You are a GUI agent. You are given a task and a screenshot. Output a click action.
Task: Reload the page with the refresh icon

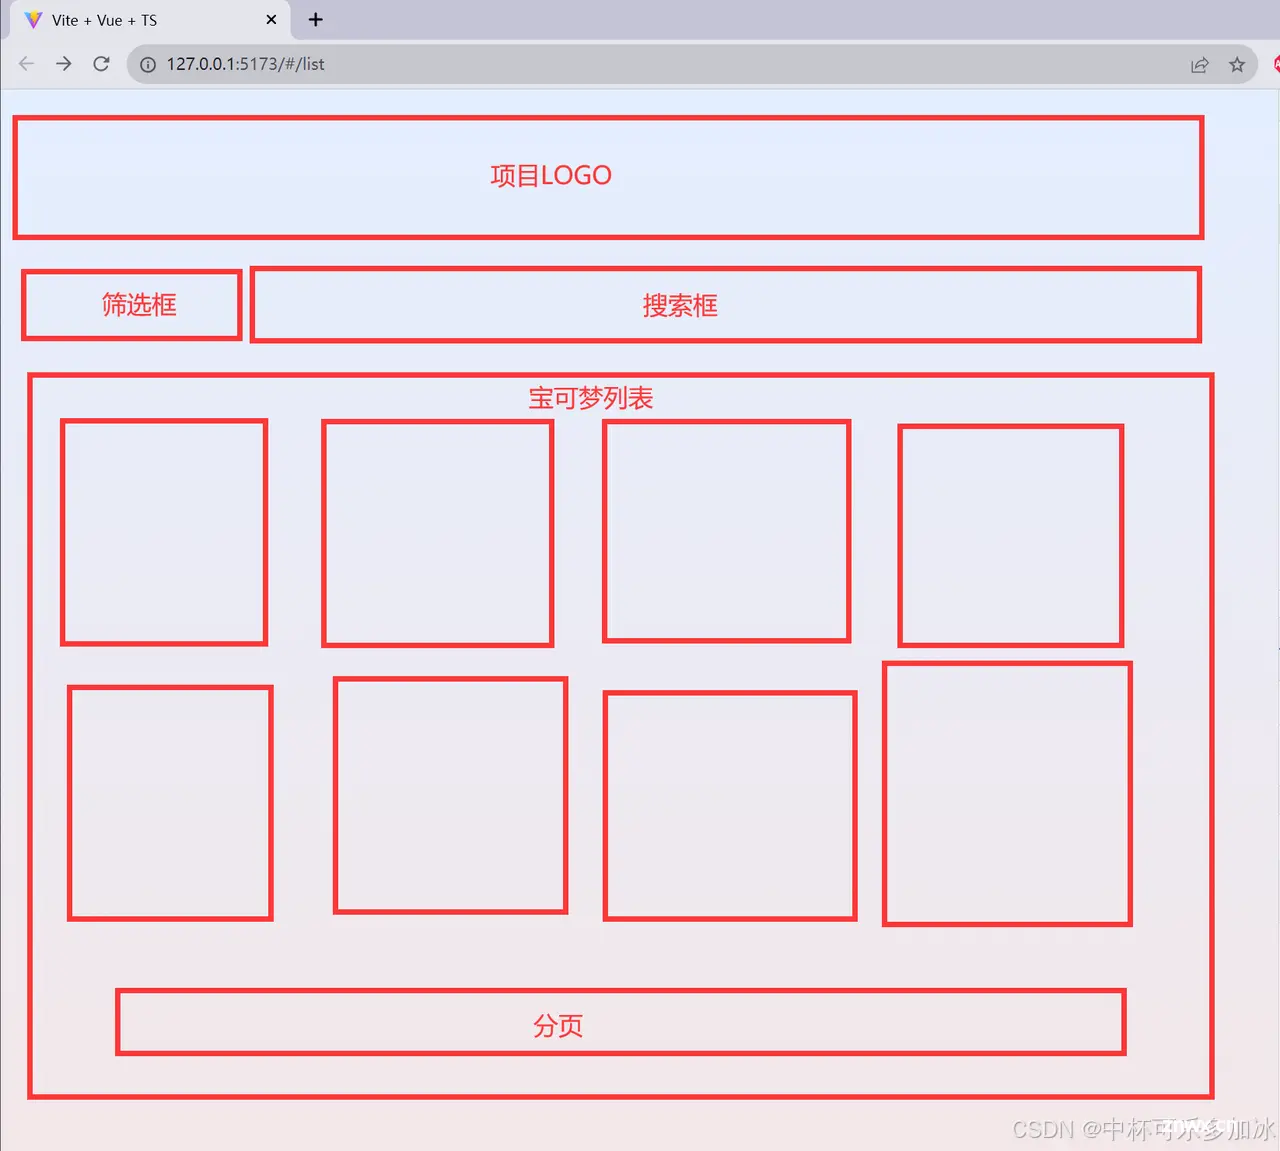101,64
